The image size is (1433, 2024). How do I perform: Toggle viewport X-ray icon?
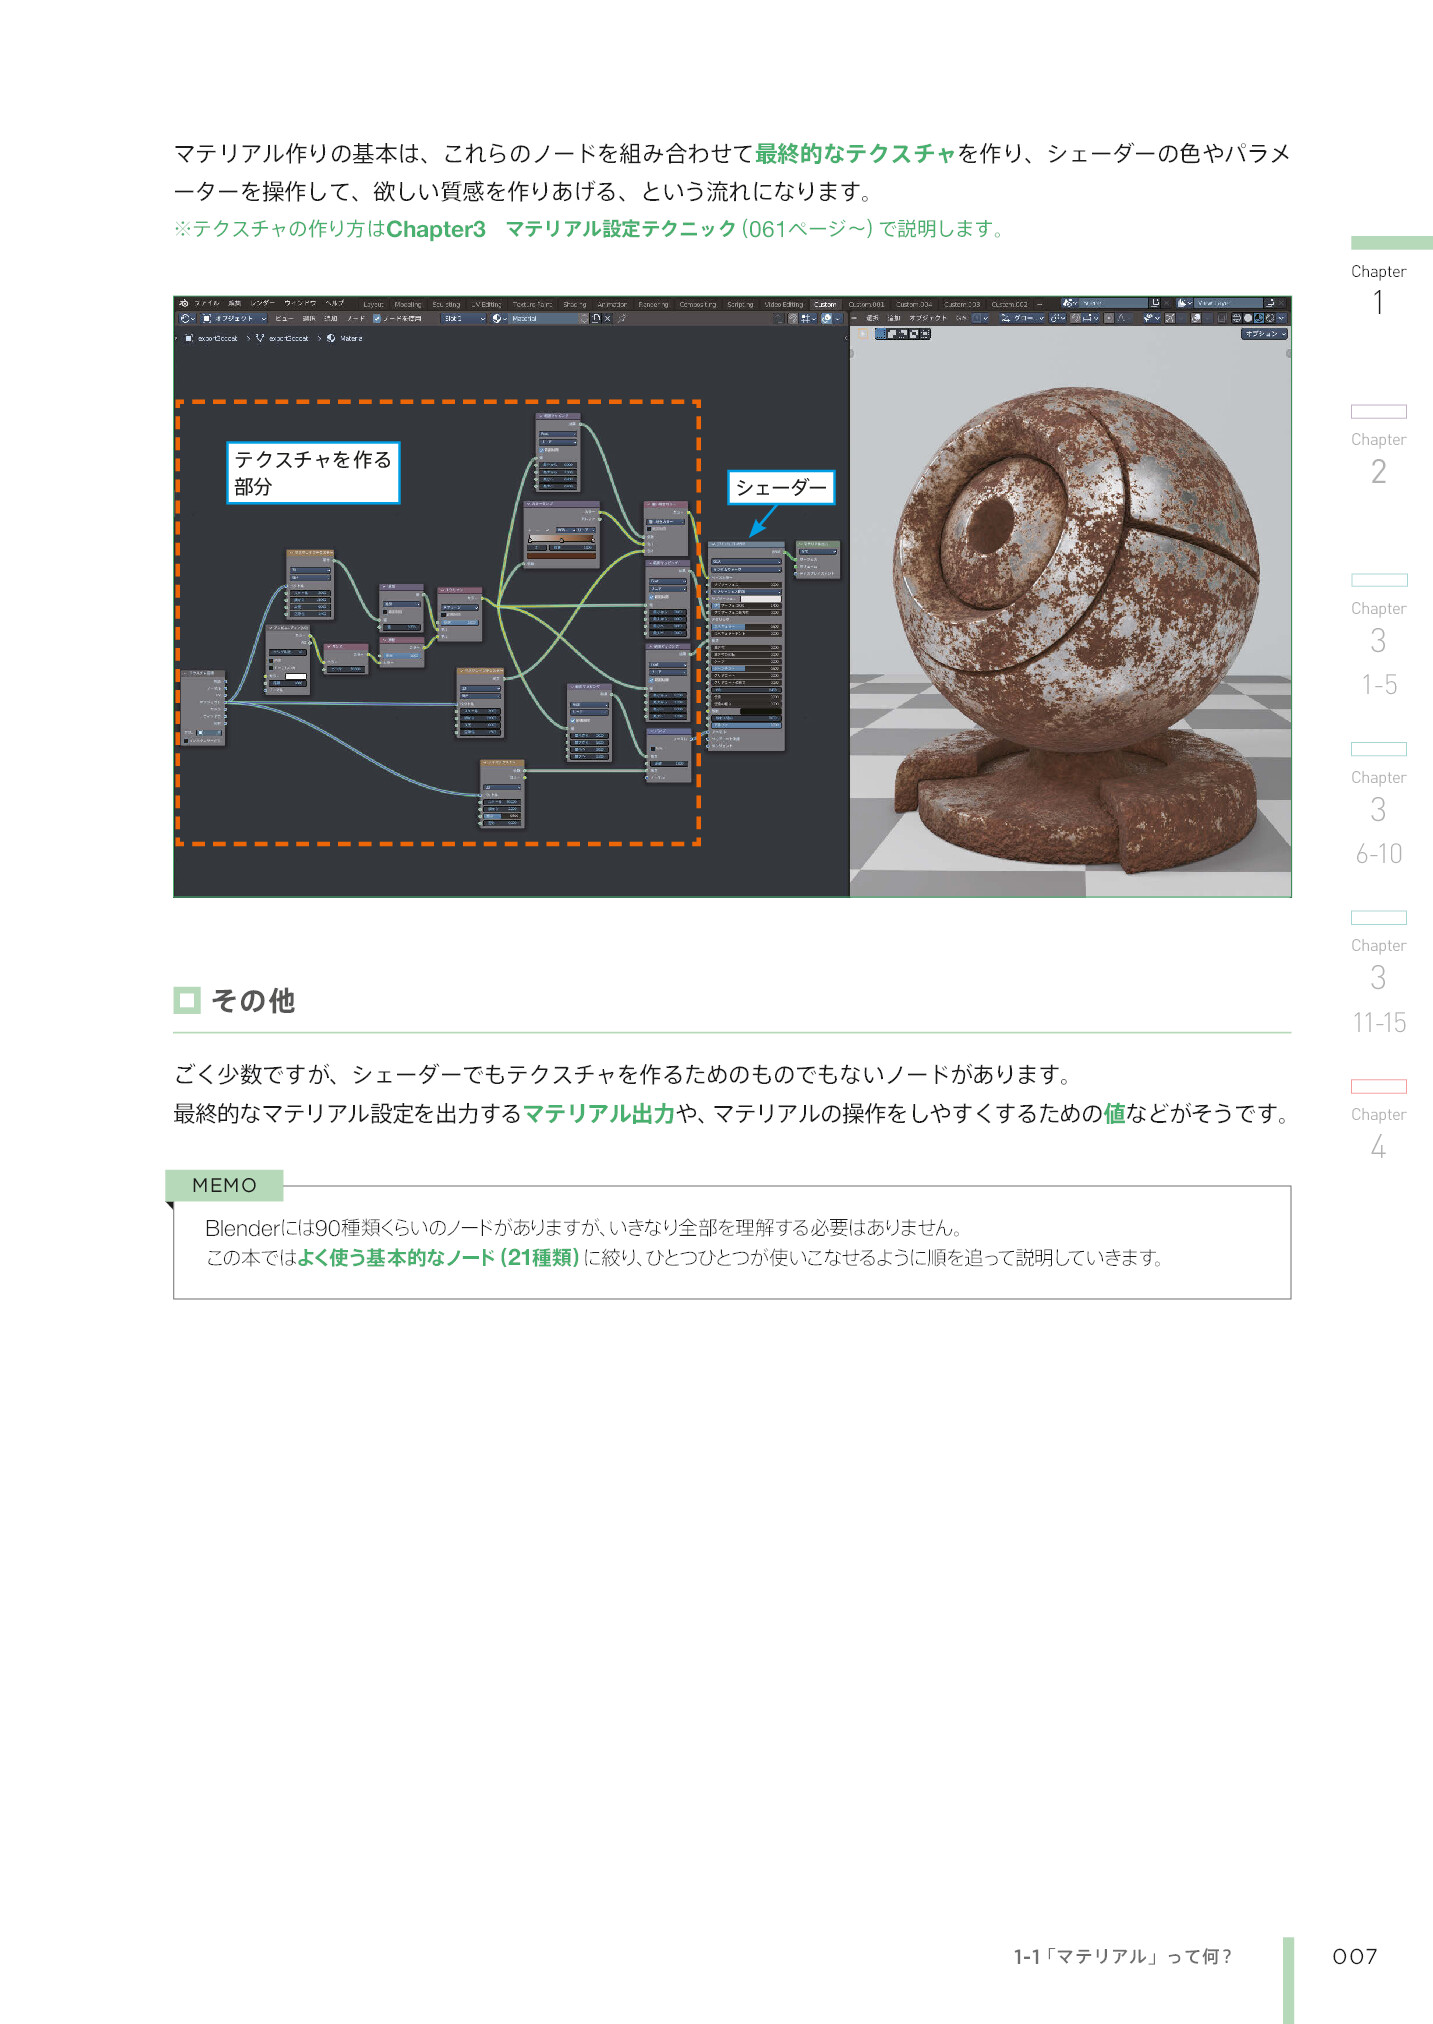[x=1221, y=318]
